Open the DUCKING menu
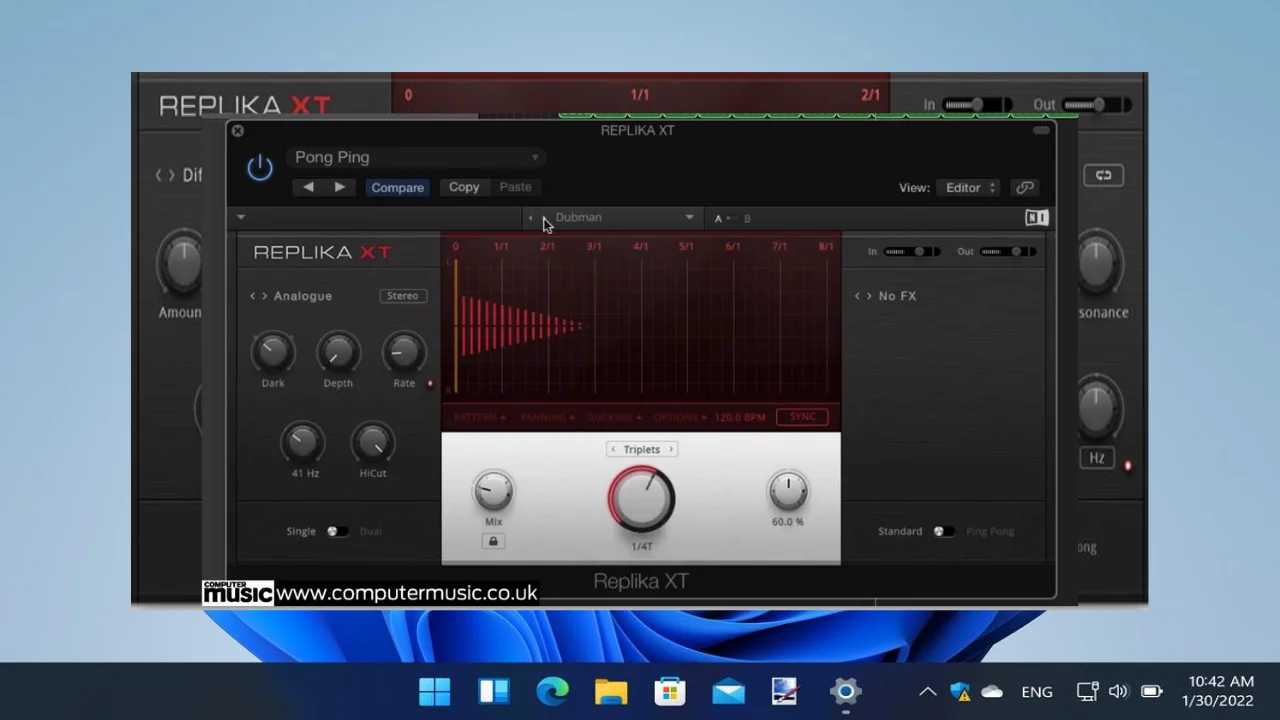The width and height of the screenshot is (1280, 720). pyautogui.click(x=614, y=417)
